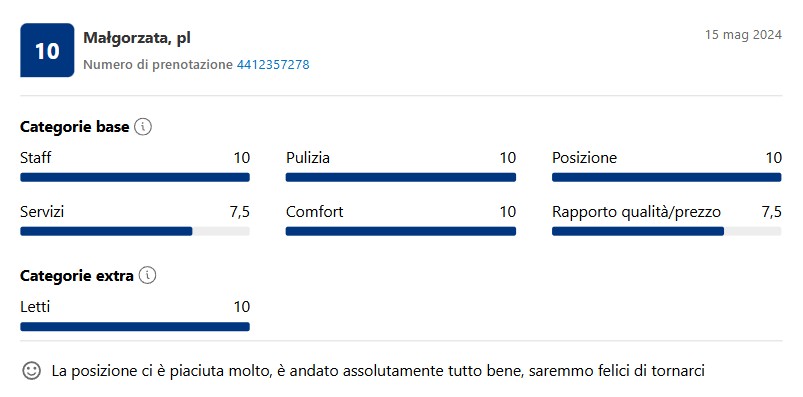Click the Rapporto qualità/prezzo rating bar
Viewport: 803px width, 397px height.
(667, 232)
